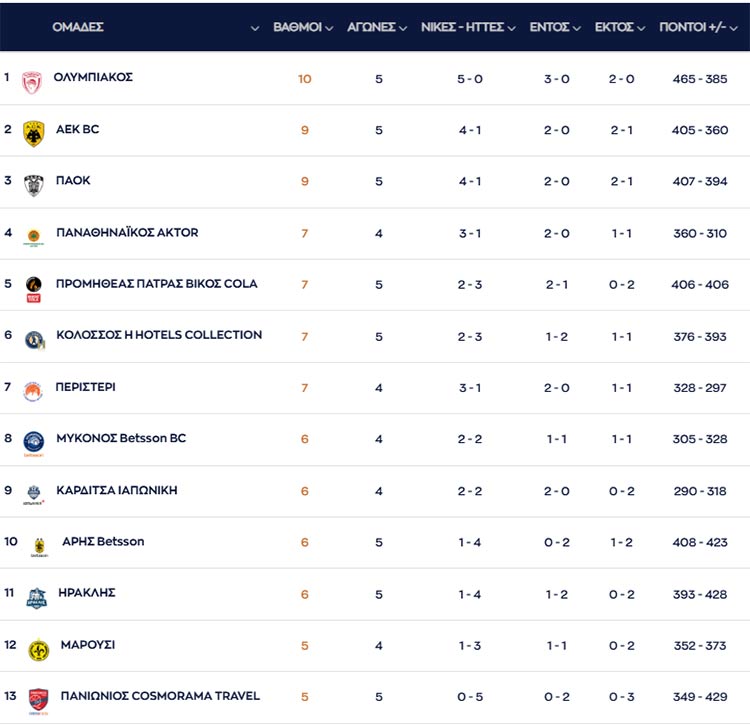Image resolution: width=750 pixels, height=725 pixels.
Task: Click the Panionios Cosmorama Travel logo
Action: pyautogui.click(x=38, y=701)
